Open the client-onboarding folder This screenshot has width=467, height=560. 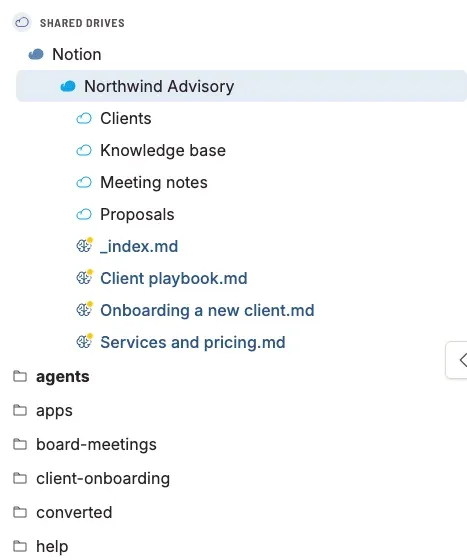103,479
